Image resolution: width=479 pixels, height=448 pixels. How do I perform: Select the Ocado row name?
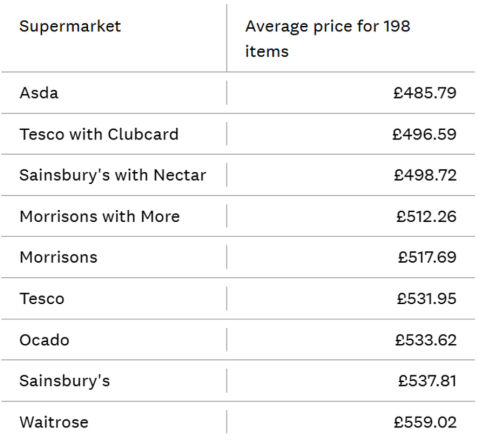(44, 340)
